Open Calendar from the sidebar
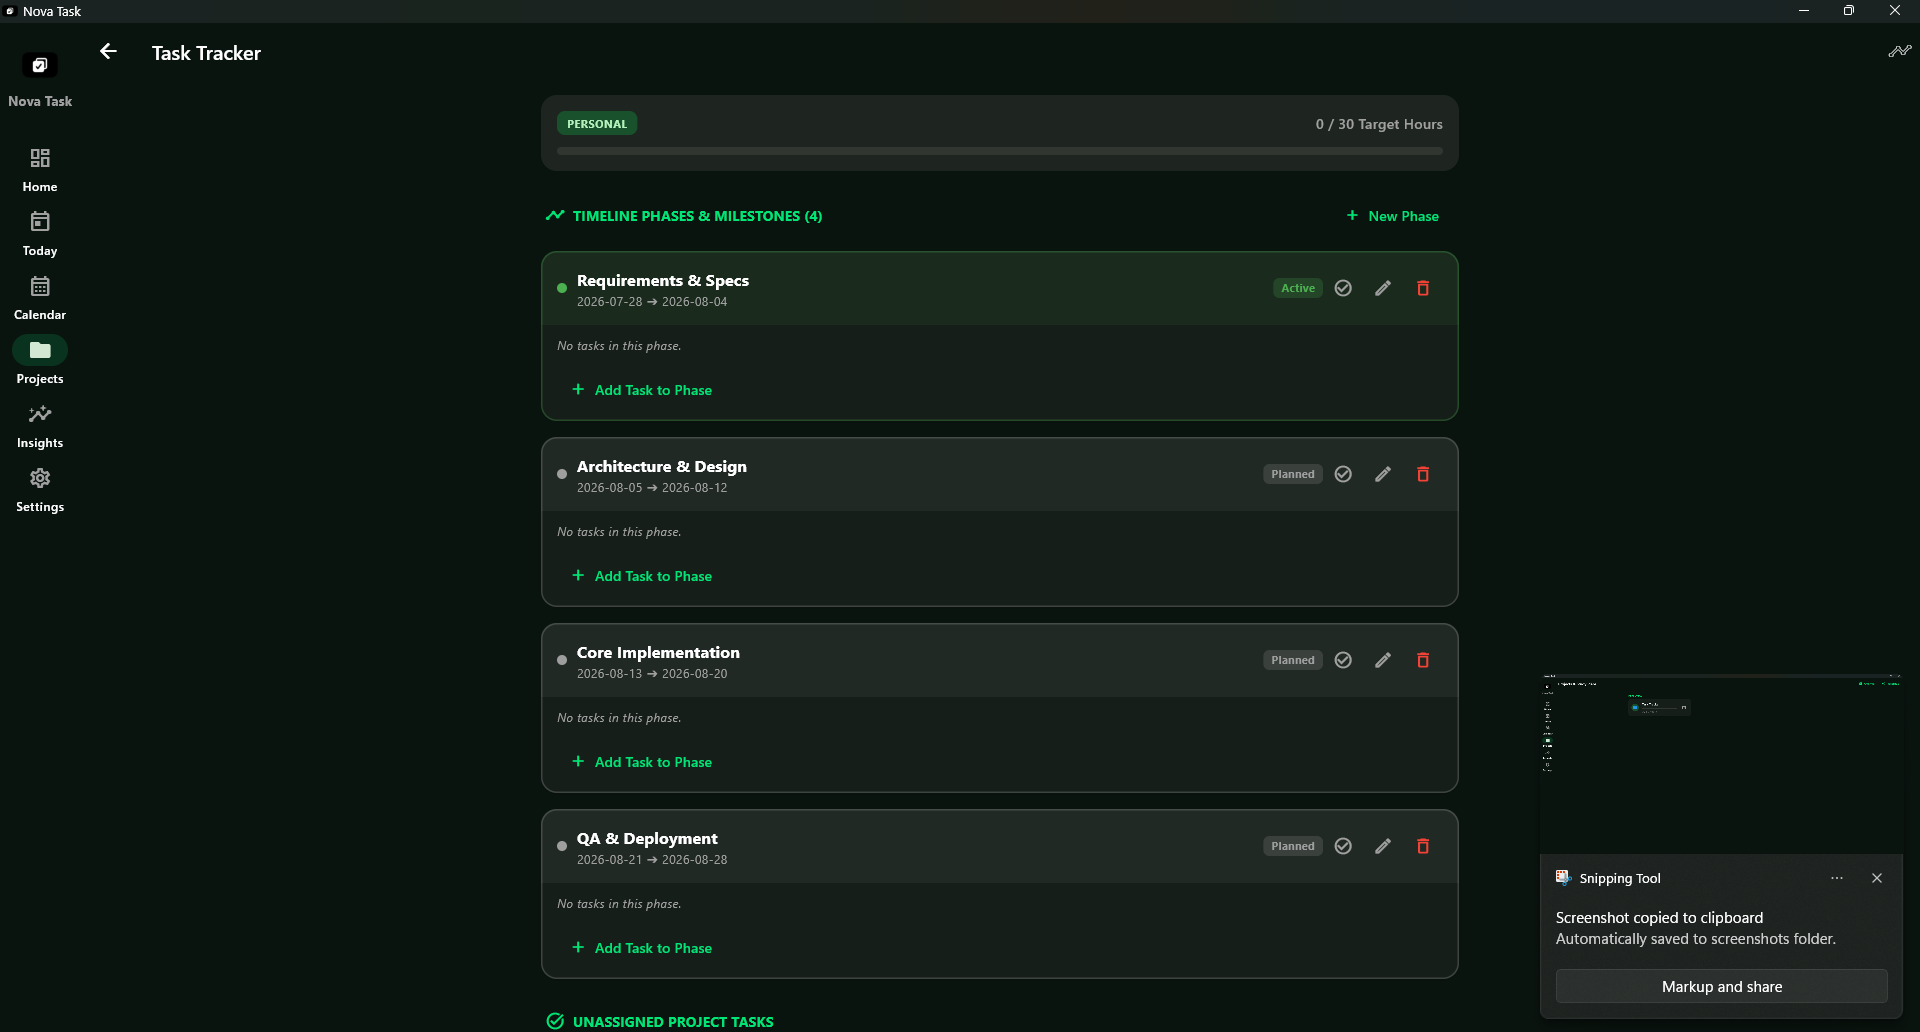 (40, 298)
